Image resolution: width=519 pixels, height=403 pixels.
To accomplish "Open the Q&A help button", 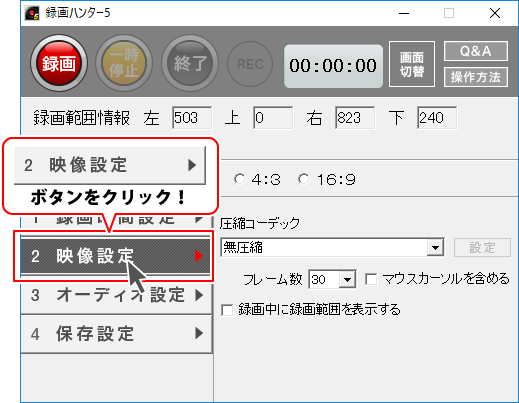I will [476, 51].
